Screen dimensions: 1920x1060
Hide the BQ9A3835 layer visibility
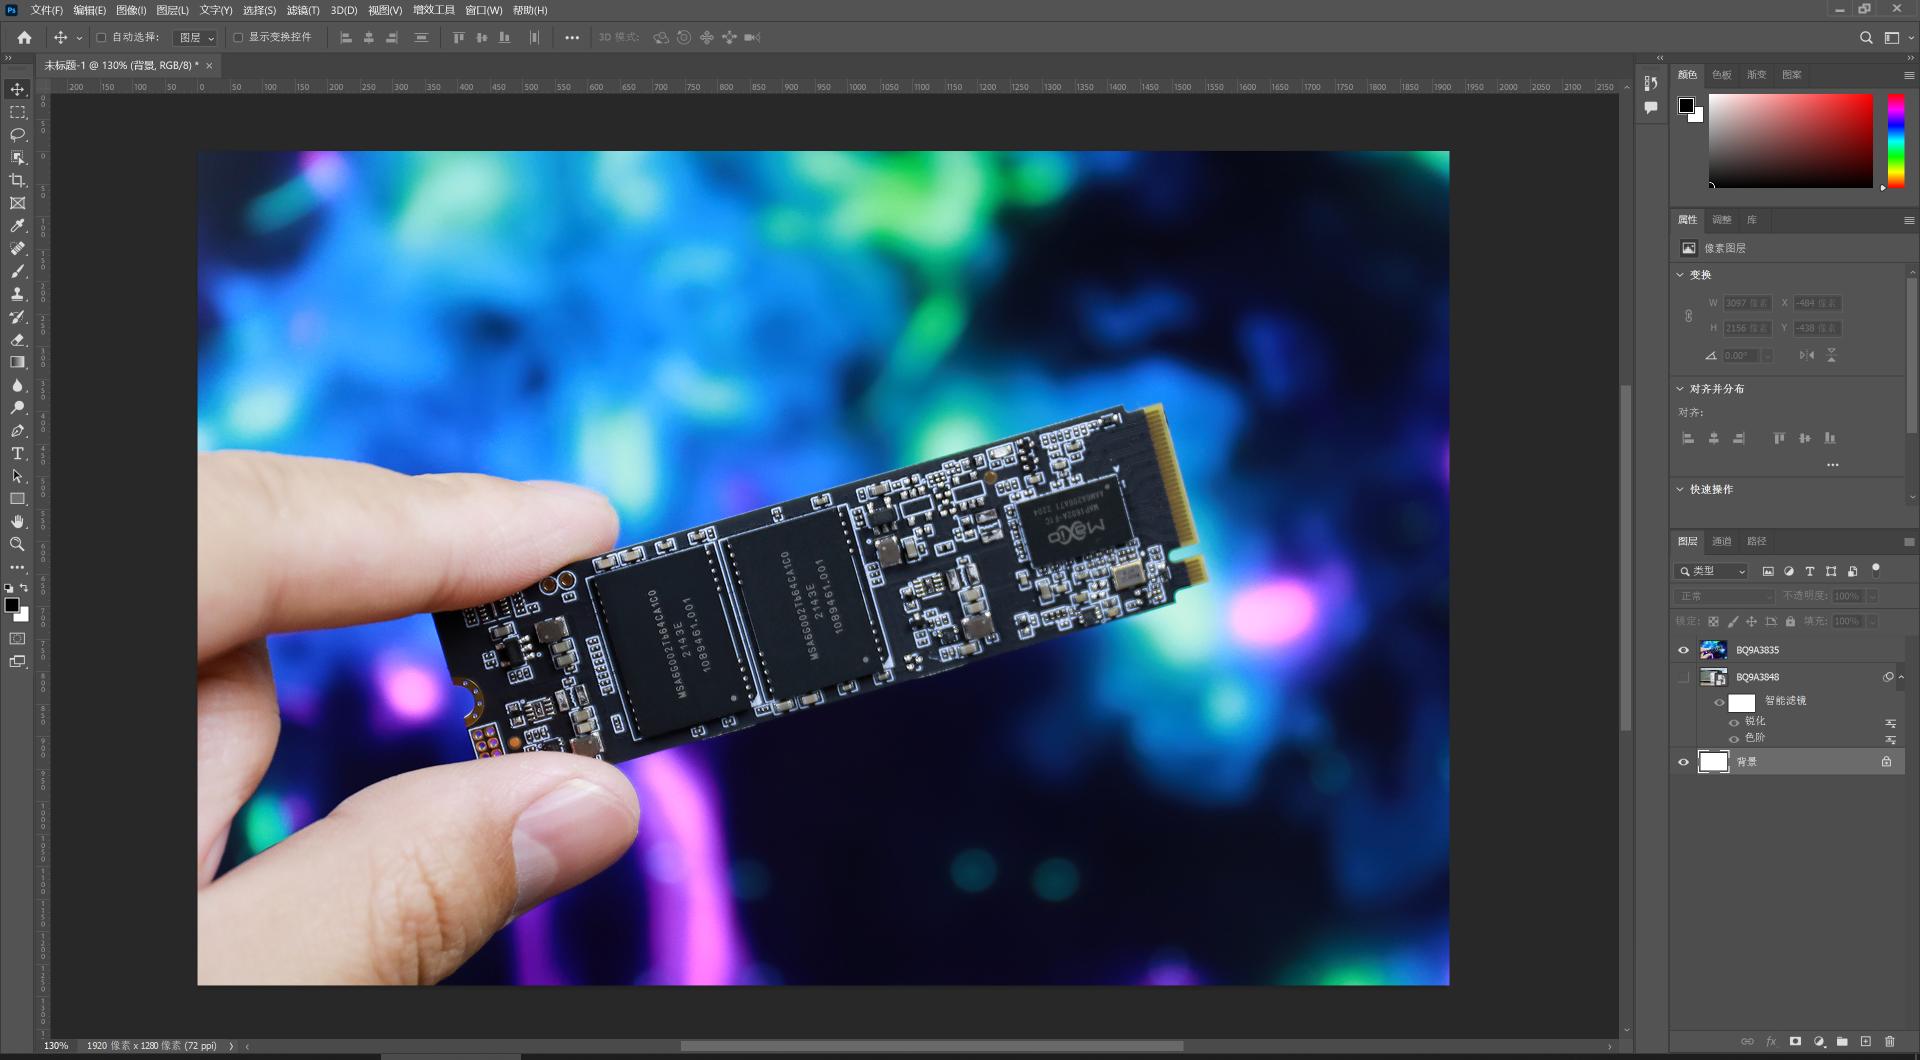tap(1684, 650)
